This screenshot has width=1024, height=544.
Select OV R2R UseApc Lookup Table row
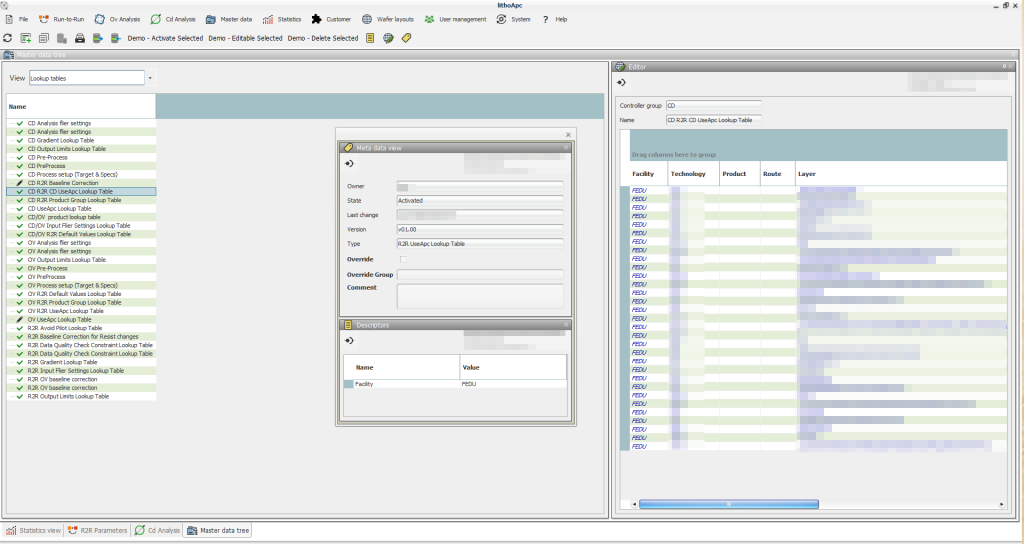[81, 311]
